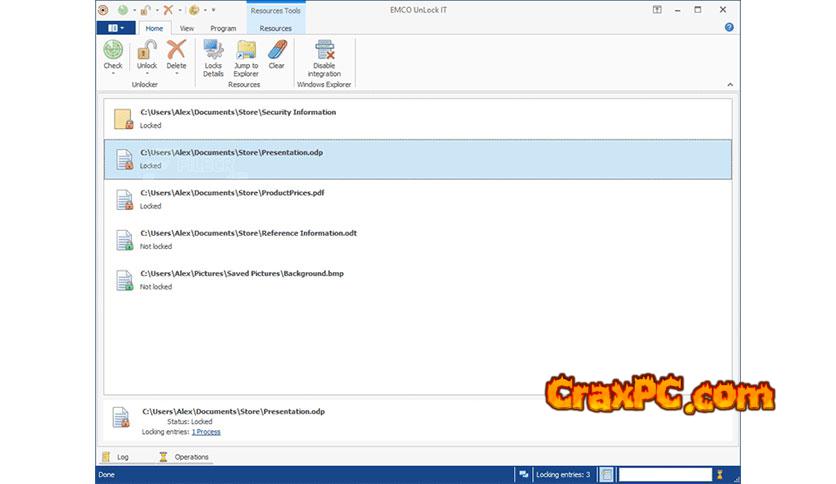Collapse the ribbon using the chevron
Image resolution: width=836 pixels, height=484 pixels.
point(729,85)
